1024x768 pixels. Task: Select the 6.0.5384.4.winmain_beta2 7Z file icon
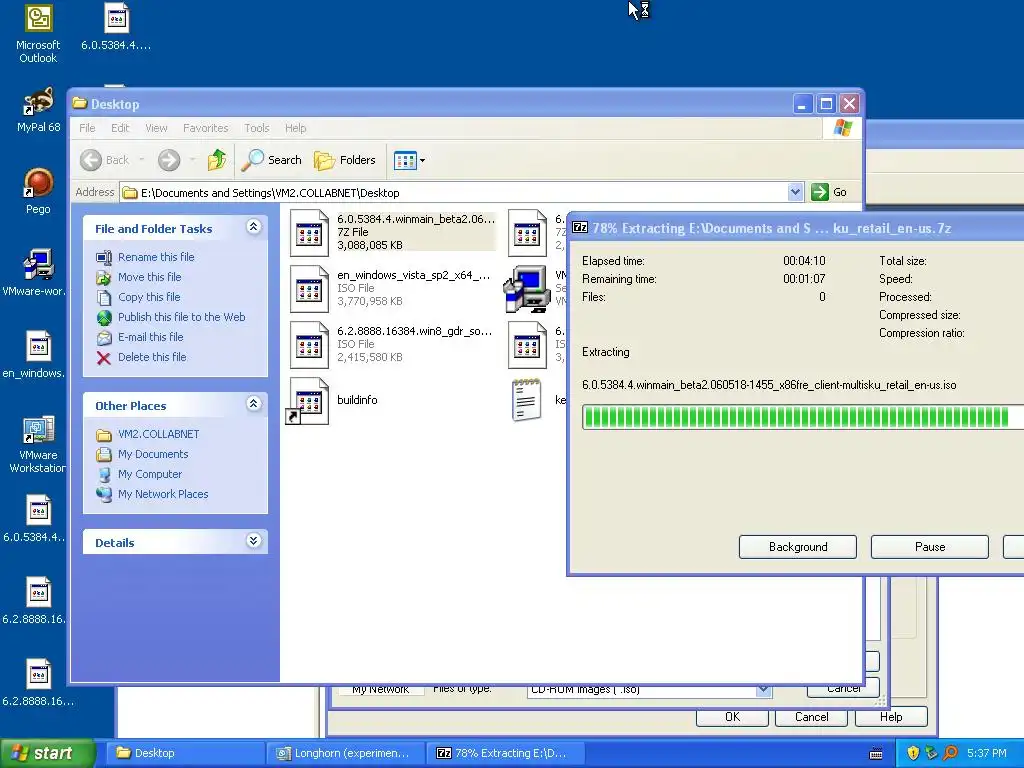tap(309, 232)
